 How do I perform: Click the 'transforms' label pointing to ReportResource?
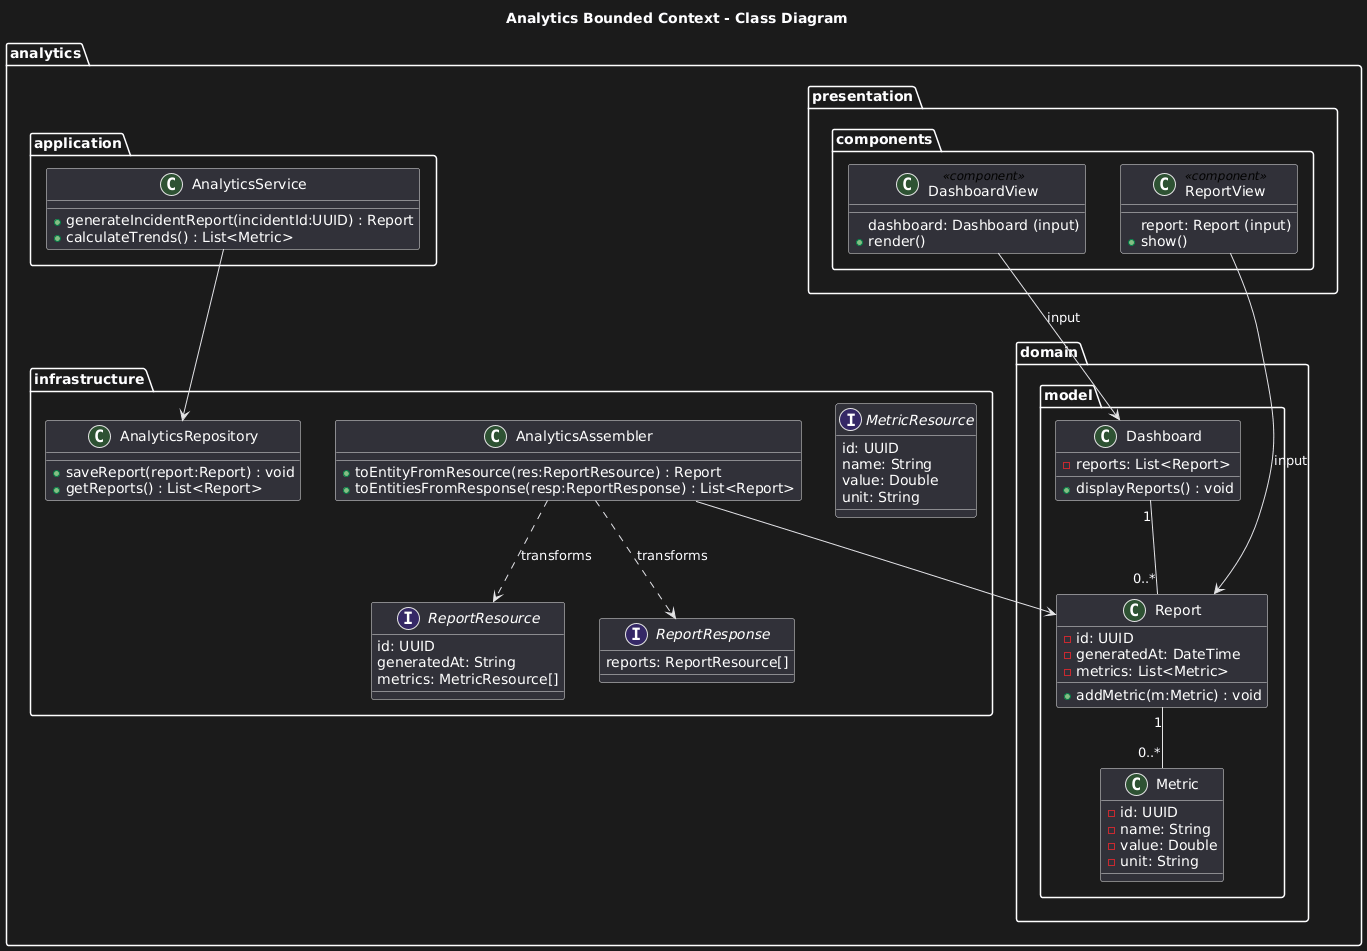coord(556,555)
